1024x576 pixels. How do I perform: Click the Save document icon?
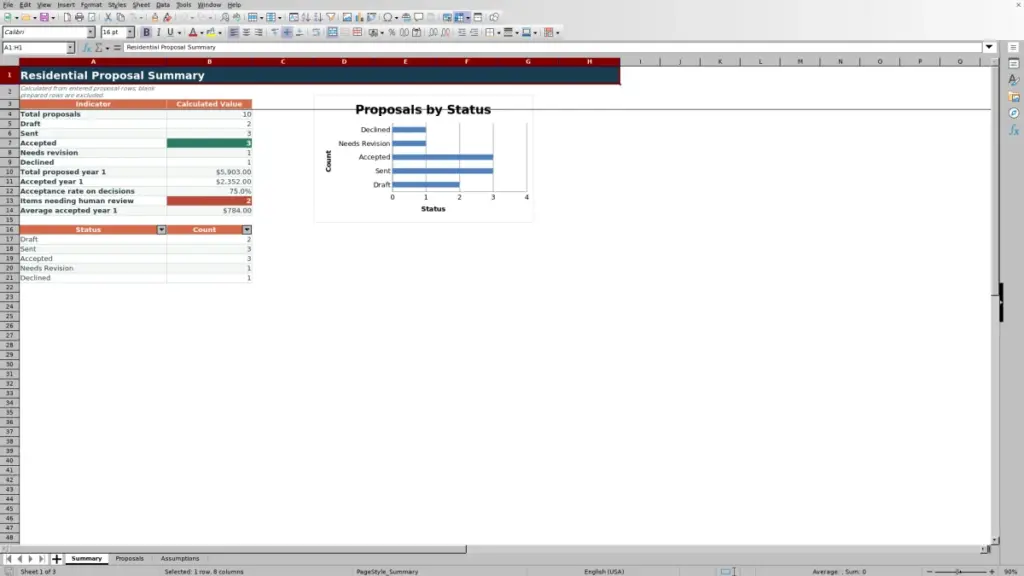pyautogui.click(x=44, y=17)
